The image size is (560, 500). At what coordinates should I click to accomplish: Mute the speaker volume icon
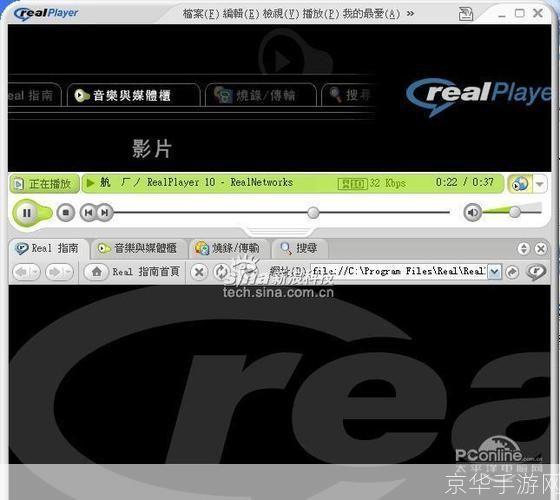[x=472, y=212]
